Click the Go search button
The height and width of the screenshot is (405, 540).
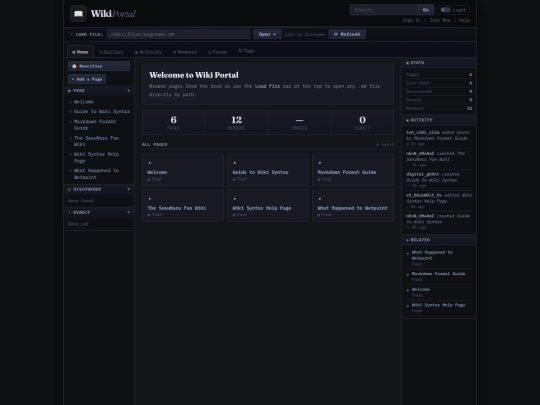pos(426,10)
